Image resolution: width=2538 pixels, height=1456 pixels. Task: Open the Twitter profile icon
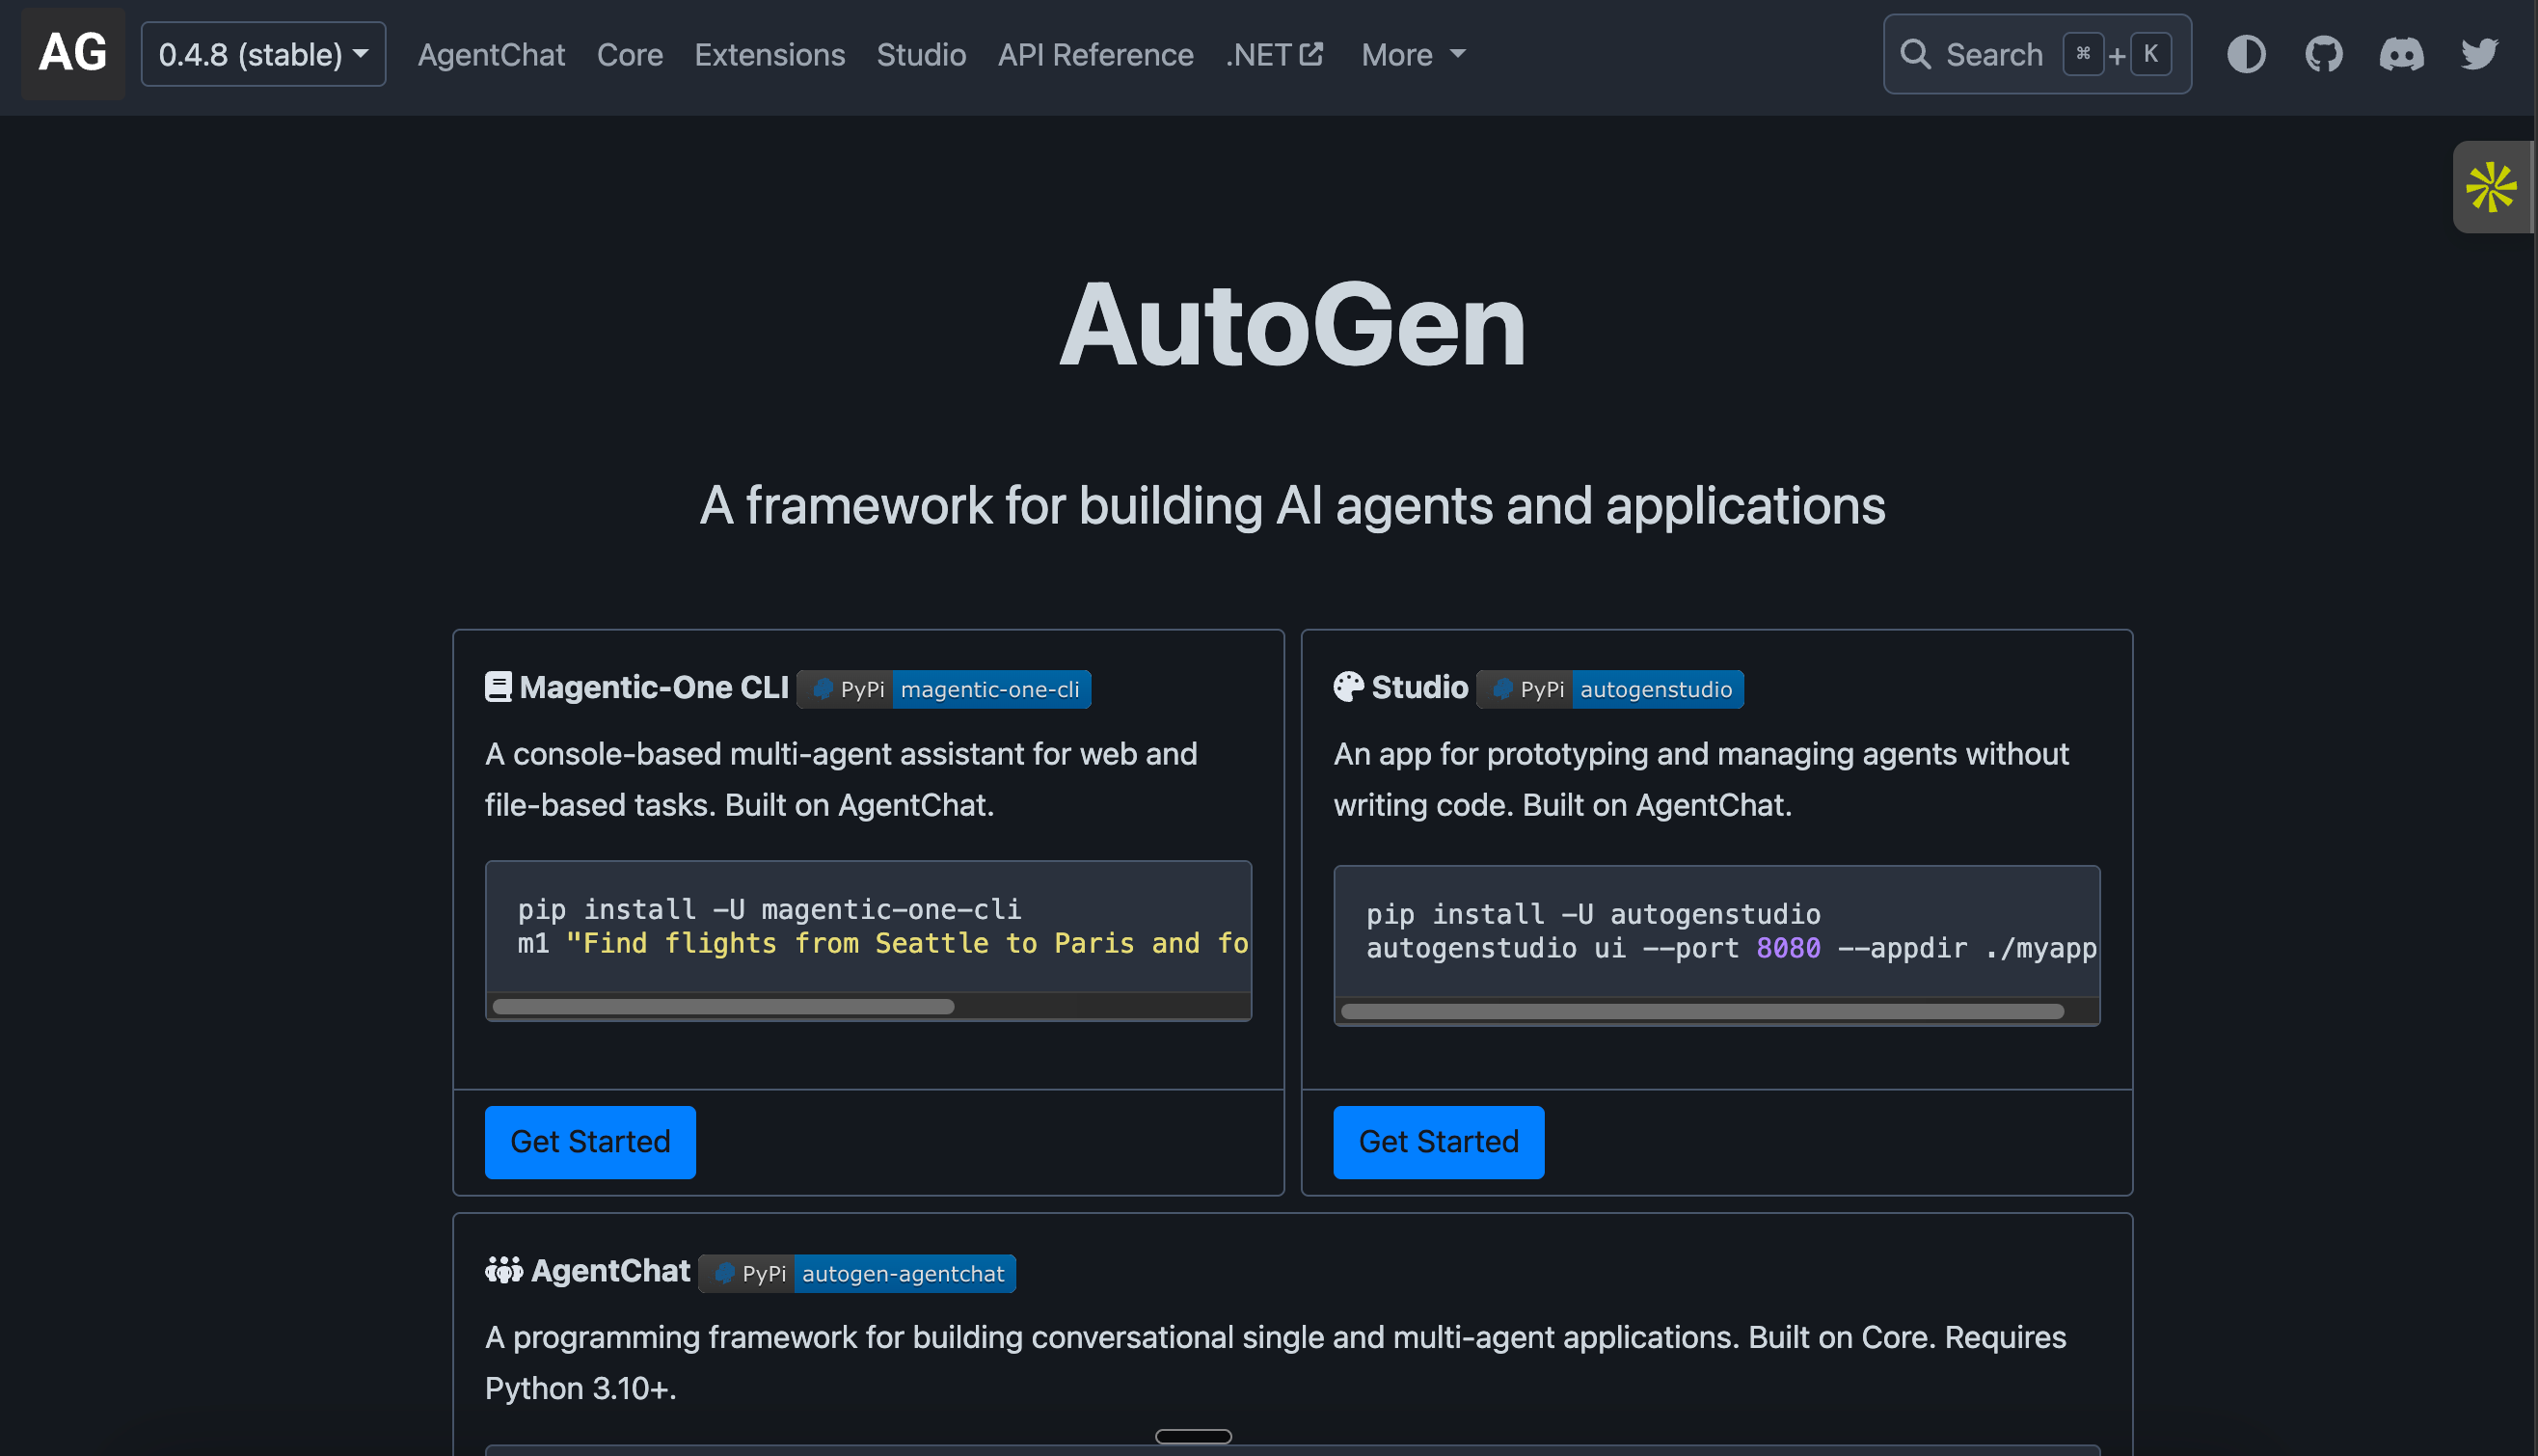pyautogui.click(x=2478, y=54)
